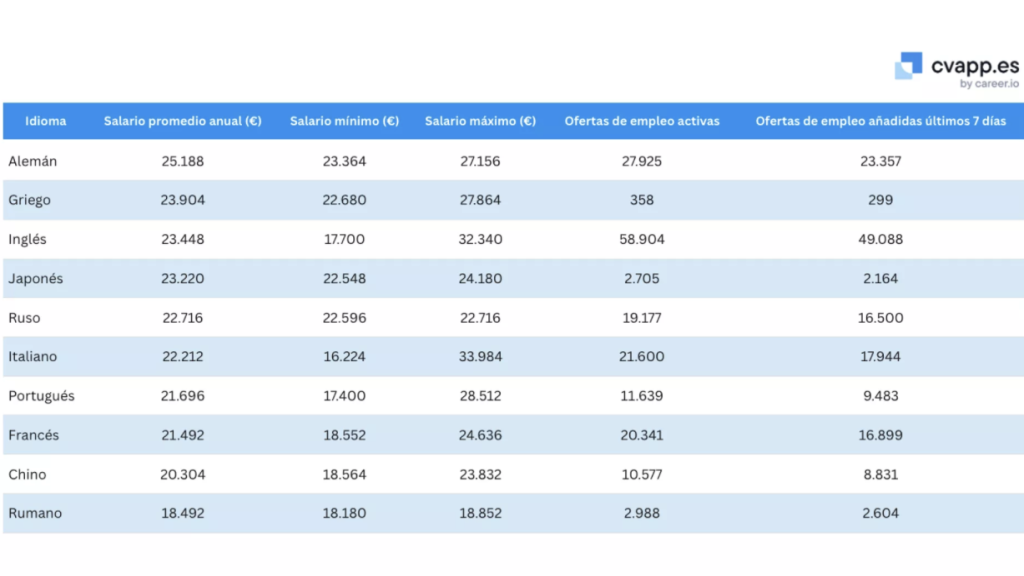Click the Francés active job offers 20.341
Screen dimensions: 1024x576
pyautogui.click(x=641, y=434)
